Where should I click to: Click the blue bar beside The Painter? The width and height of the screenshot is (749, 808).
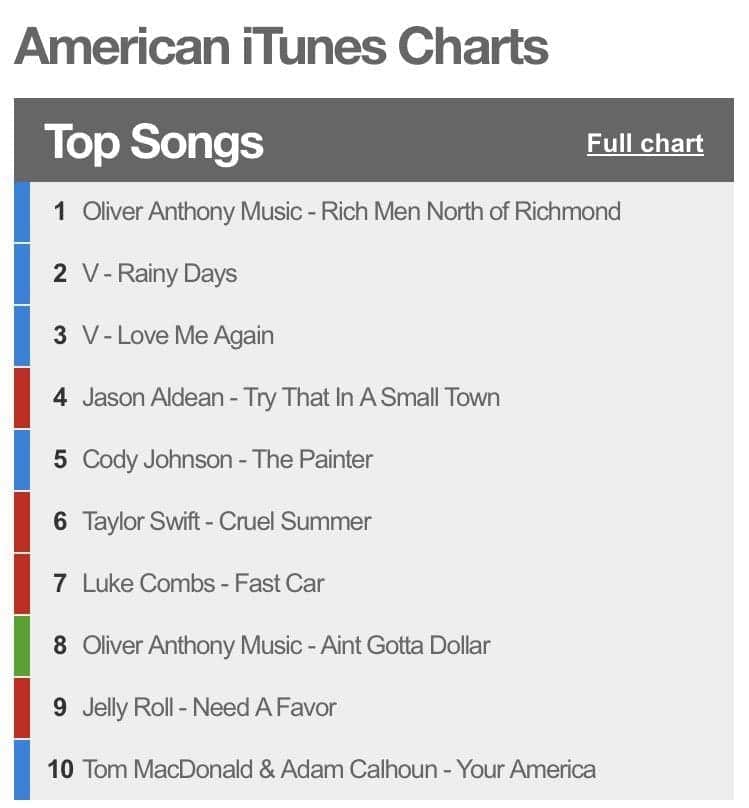coord(22,460)
